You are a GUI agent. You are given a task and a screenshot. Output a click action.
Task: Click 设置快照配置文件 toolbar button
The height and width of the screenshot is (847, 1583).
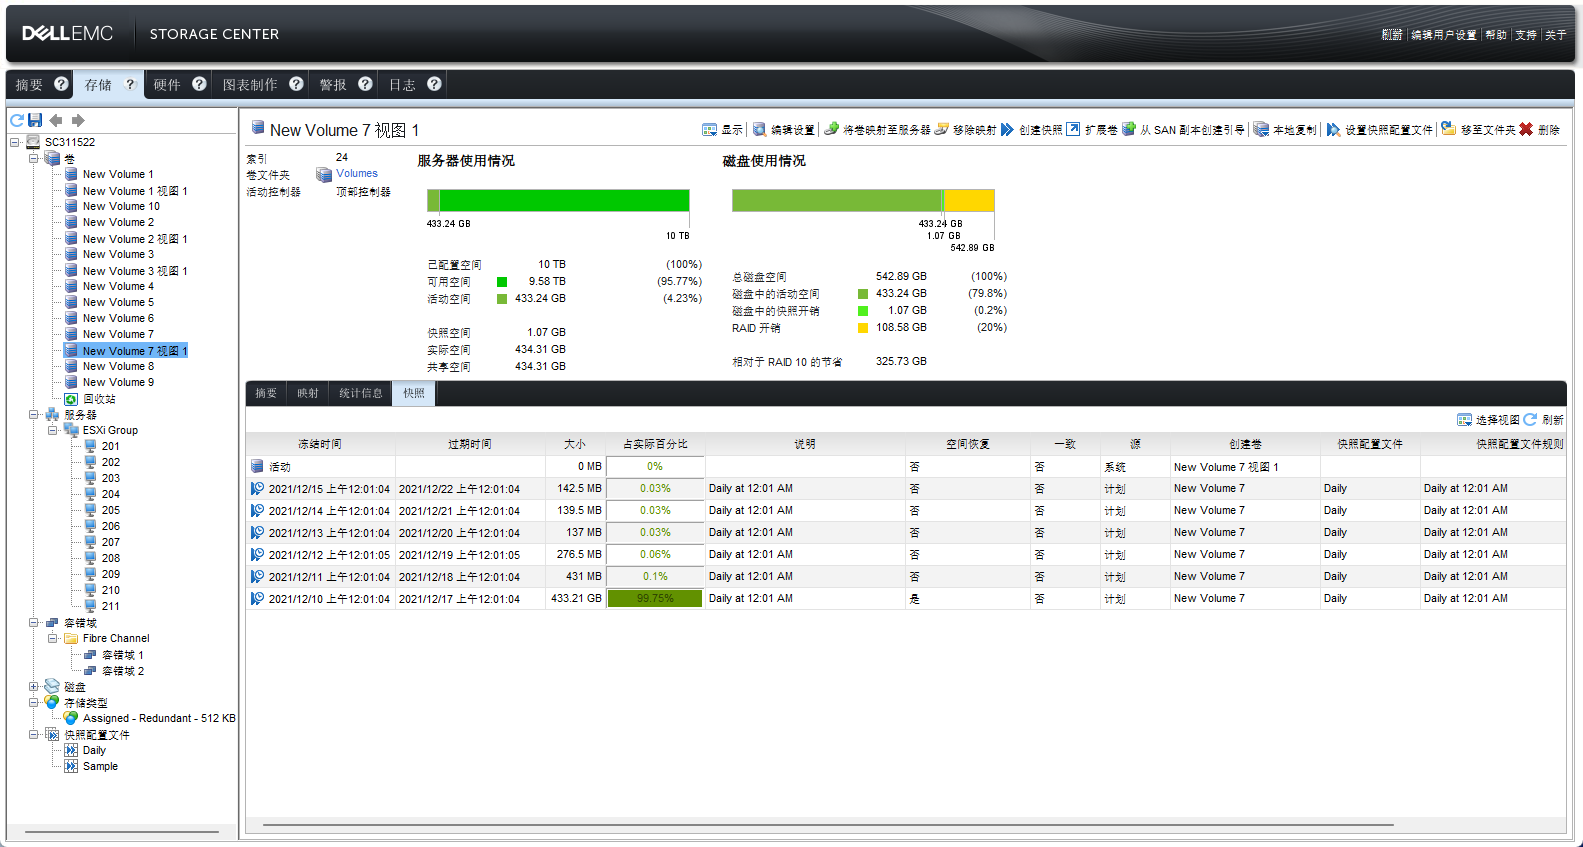click(1380, 130)
